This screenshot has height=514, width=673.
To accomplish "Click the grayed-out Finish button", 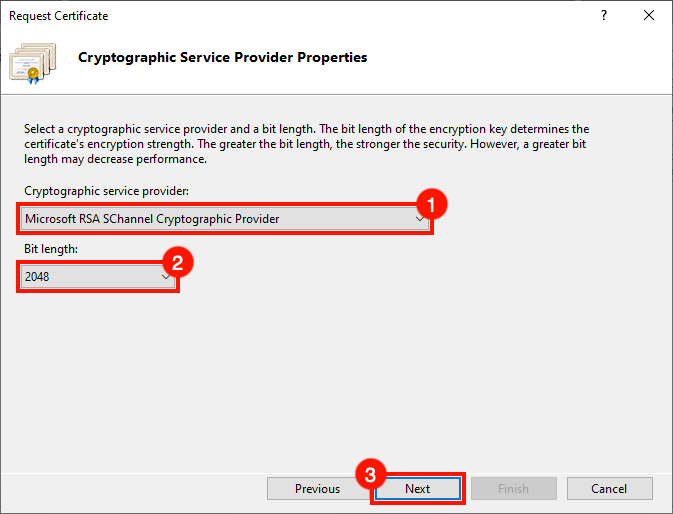I will click(x=512, y=489).
